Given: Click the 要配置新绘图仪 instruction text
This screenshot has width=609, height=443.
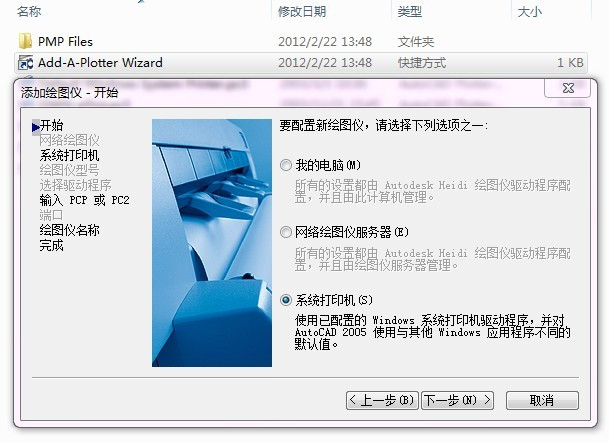Looking at the screenshot, I should 383,125.
